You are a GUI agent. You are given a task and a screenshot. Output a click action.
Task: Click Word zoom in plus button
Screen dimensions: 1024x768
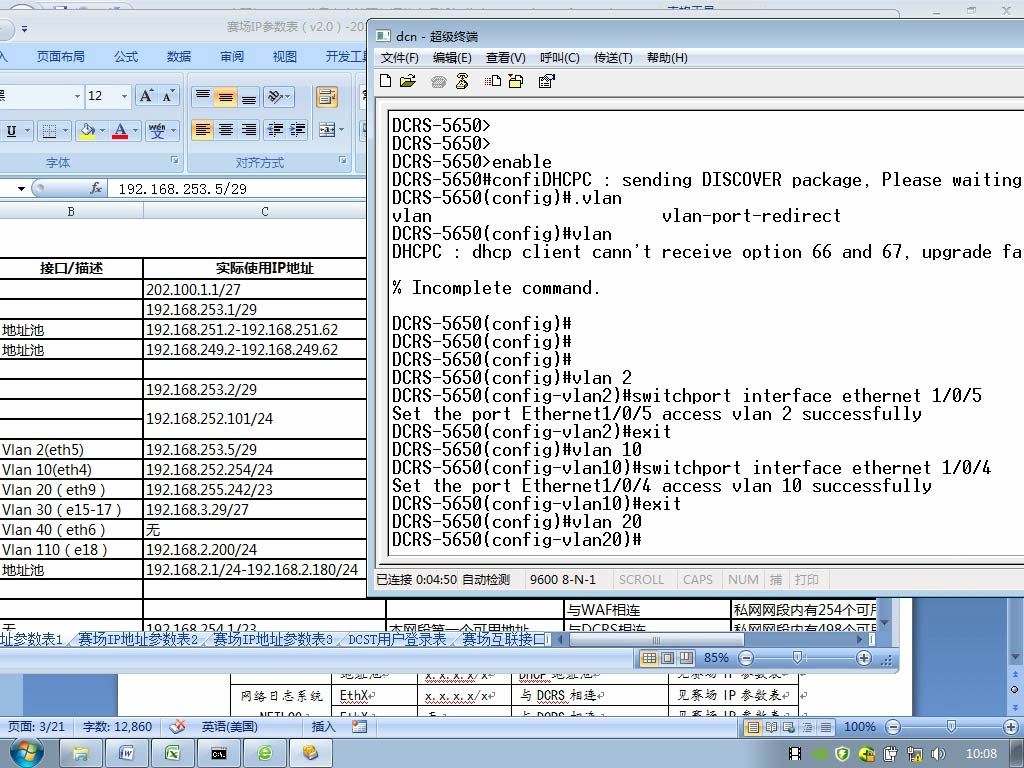[x=1010, y=726]
